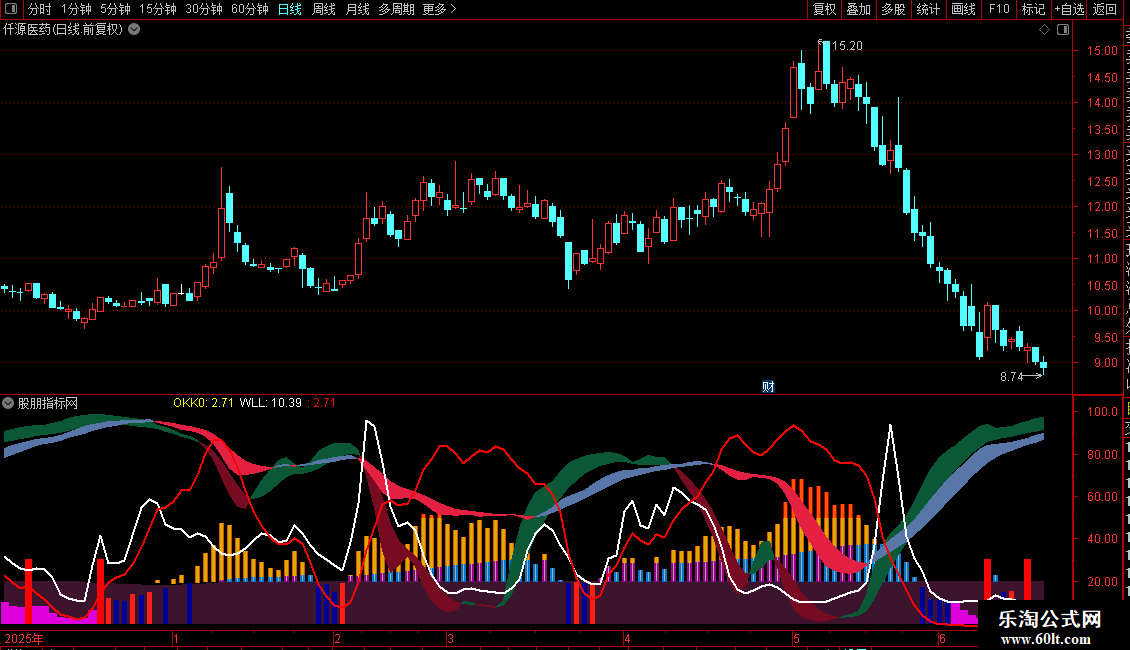
Task: Click the diamond icon above the chart
Action: point(1044,30)
